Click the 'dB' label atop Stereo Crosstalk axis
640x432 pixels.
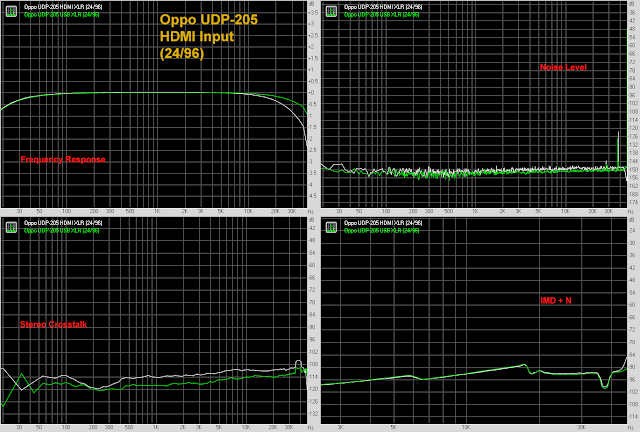point(311,220)
